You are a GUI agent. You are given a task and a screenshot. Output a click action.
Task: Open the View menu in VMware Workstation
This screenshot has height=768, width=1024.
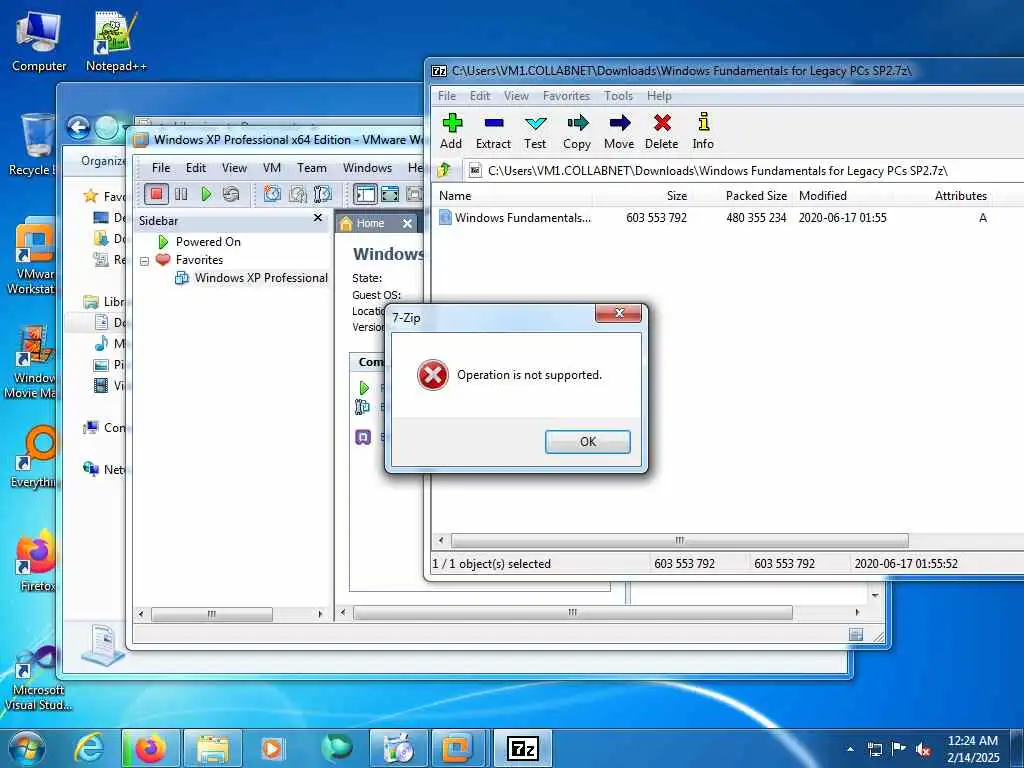(234, 168)
